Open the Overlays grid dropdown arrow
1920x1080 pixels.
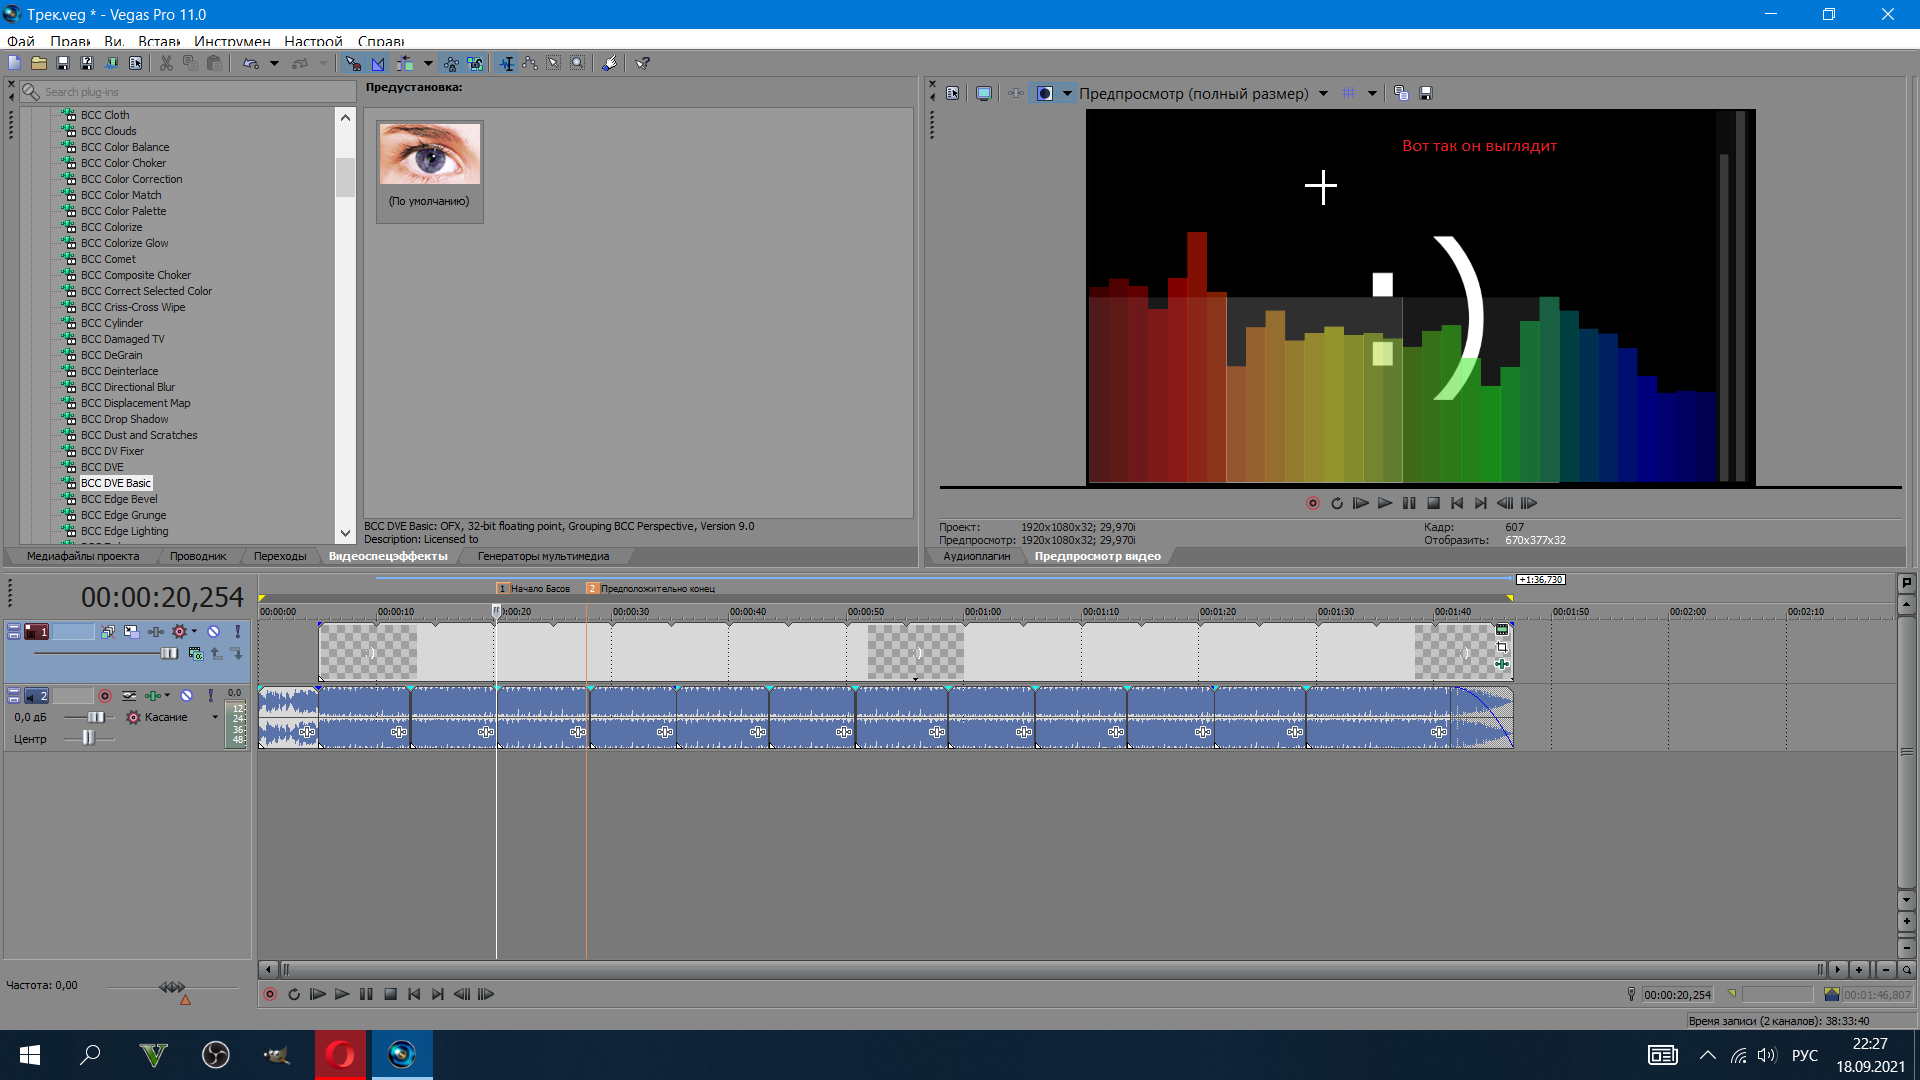(x=1372, y=93)
